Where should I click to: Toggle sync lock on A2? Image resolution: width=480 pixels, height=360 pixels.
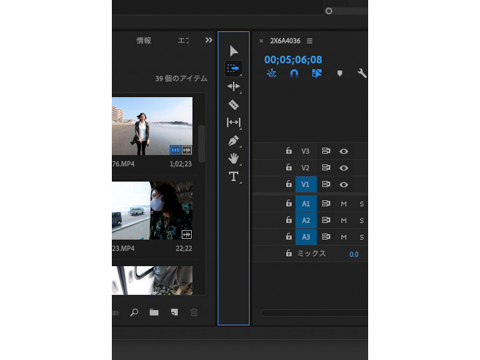point(326,220)
